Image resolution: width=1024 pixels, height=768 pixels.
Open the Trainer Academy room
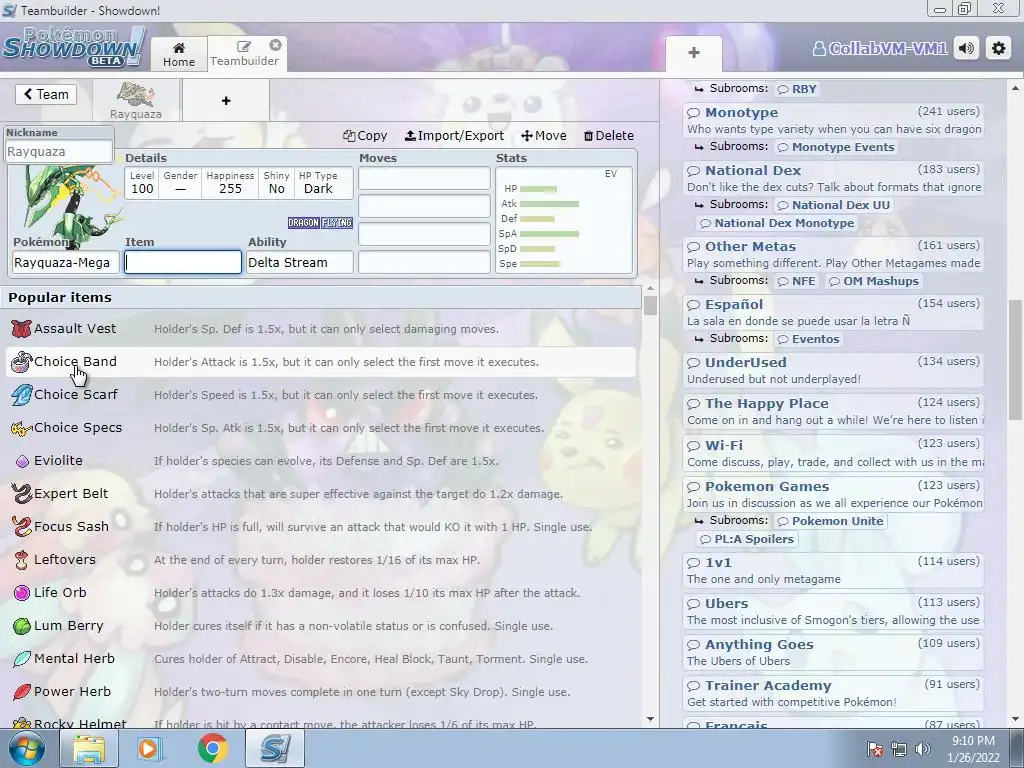click(x=833, y=694)
